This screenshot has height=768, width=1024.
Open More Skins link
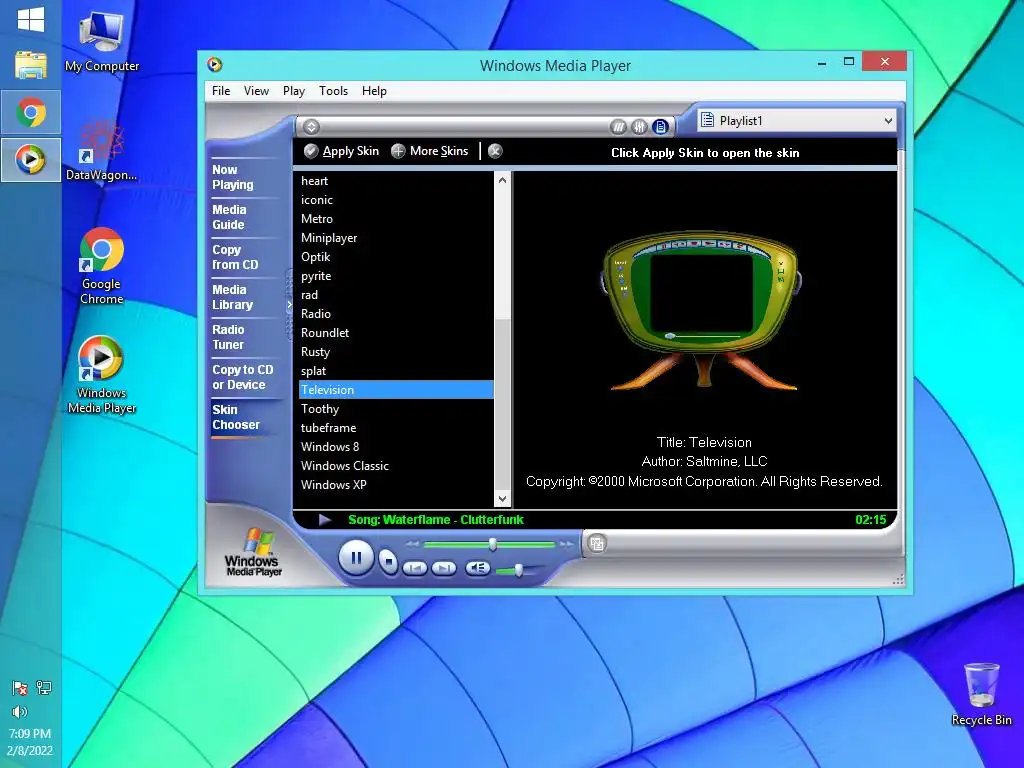[430, 152]
